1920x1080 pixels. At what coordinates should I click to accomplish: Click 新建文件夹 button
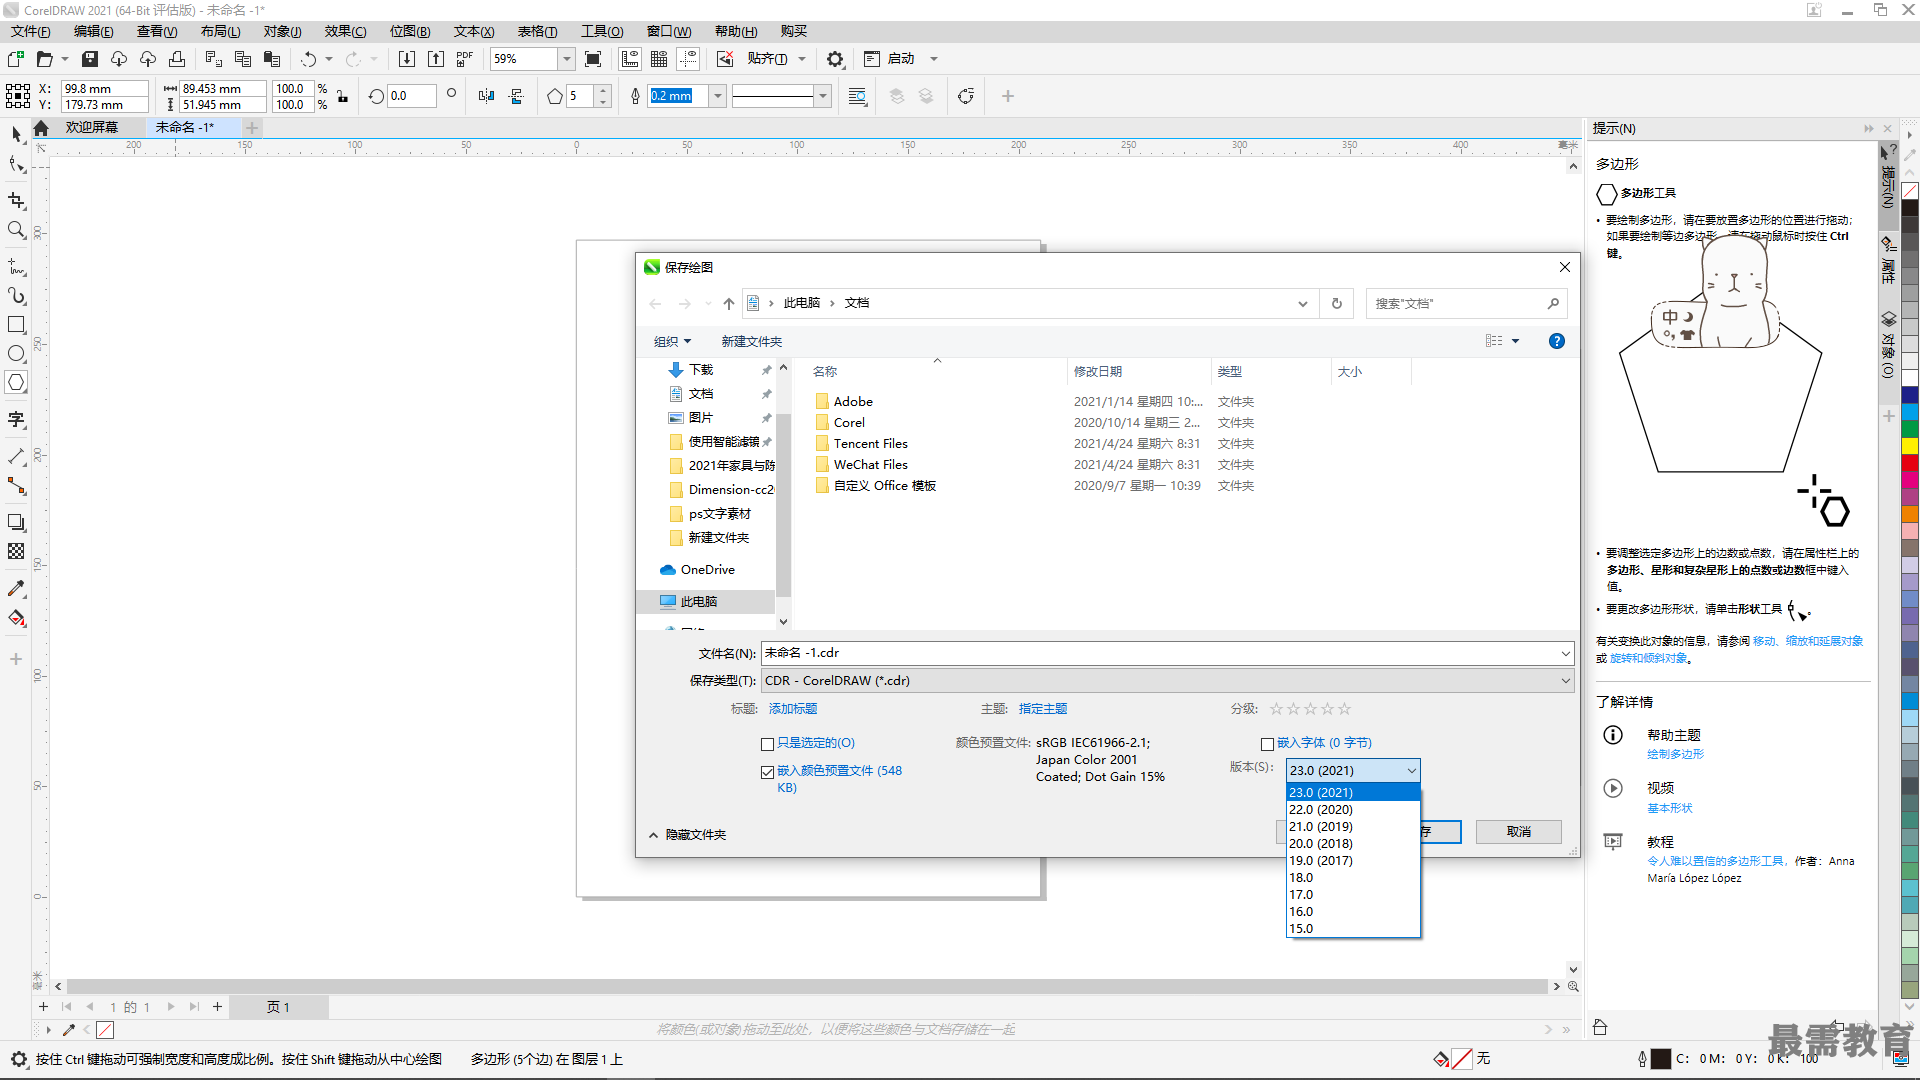[x=752, y=342]
